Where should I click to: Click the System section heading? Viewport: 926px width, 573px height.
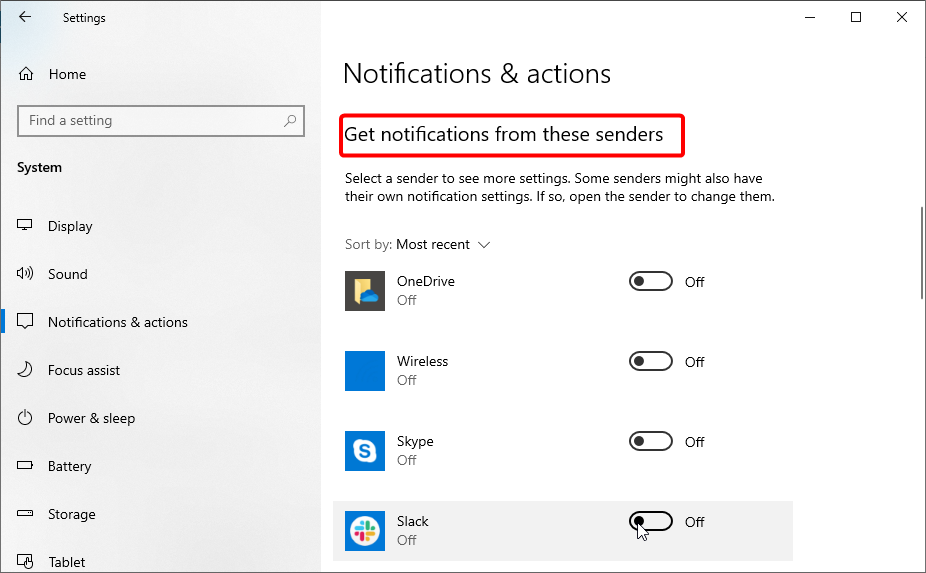tap(39, 167)
